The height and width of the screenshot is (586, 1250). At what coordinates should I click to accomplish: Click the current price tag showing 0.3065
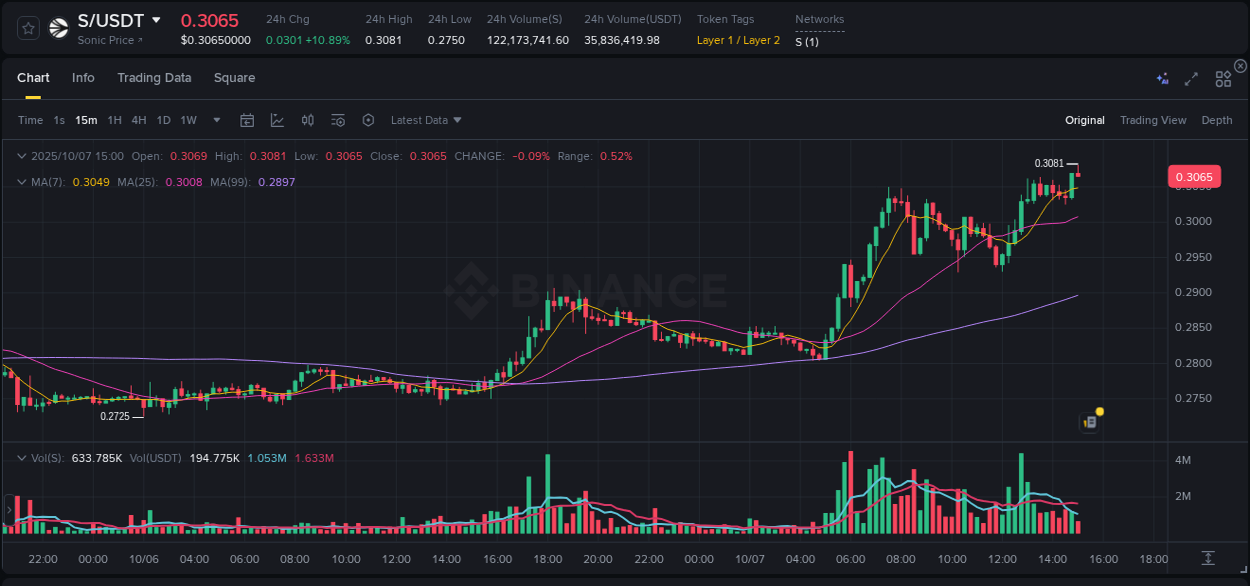click(1196, 176)
